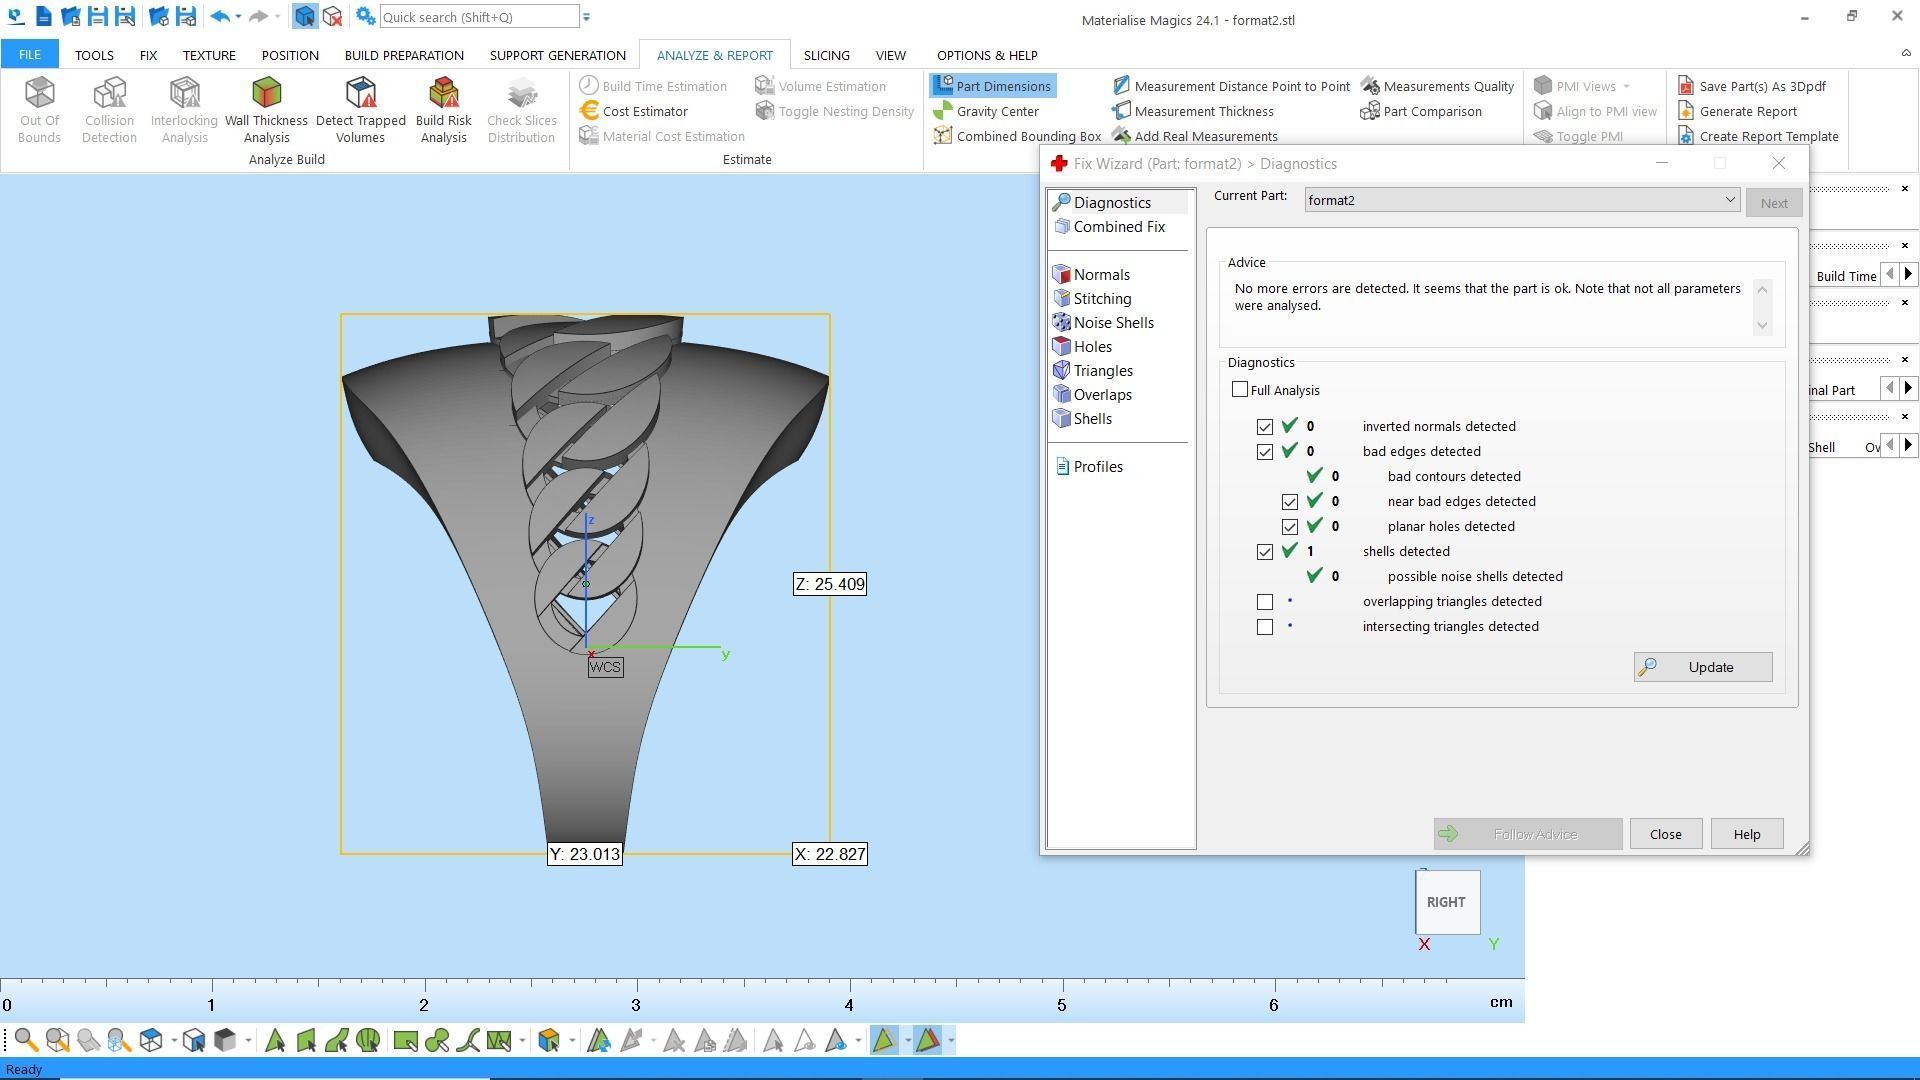The width and height of the screenshot is (1920, 1080).
Task: Uncheck inverted normals detected checkbox
Action: point(1265,427)
